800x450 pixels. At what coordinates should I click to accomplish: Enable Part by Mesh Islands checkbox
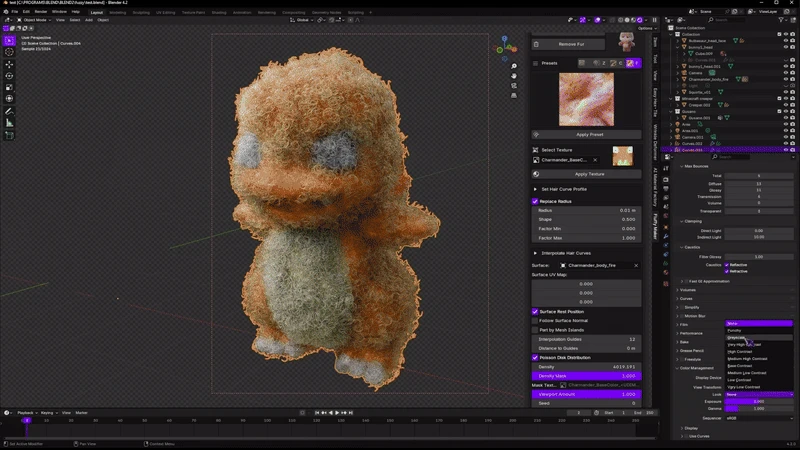(x=535, y=330)
